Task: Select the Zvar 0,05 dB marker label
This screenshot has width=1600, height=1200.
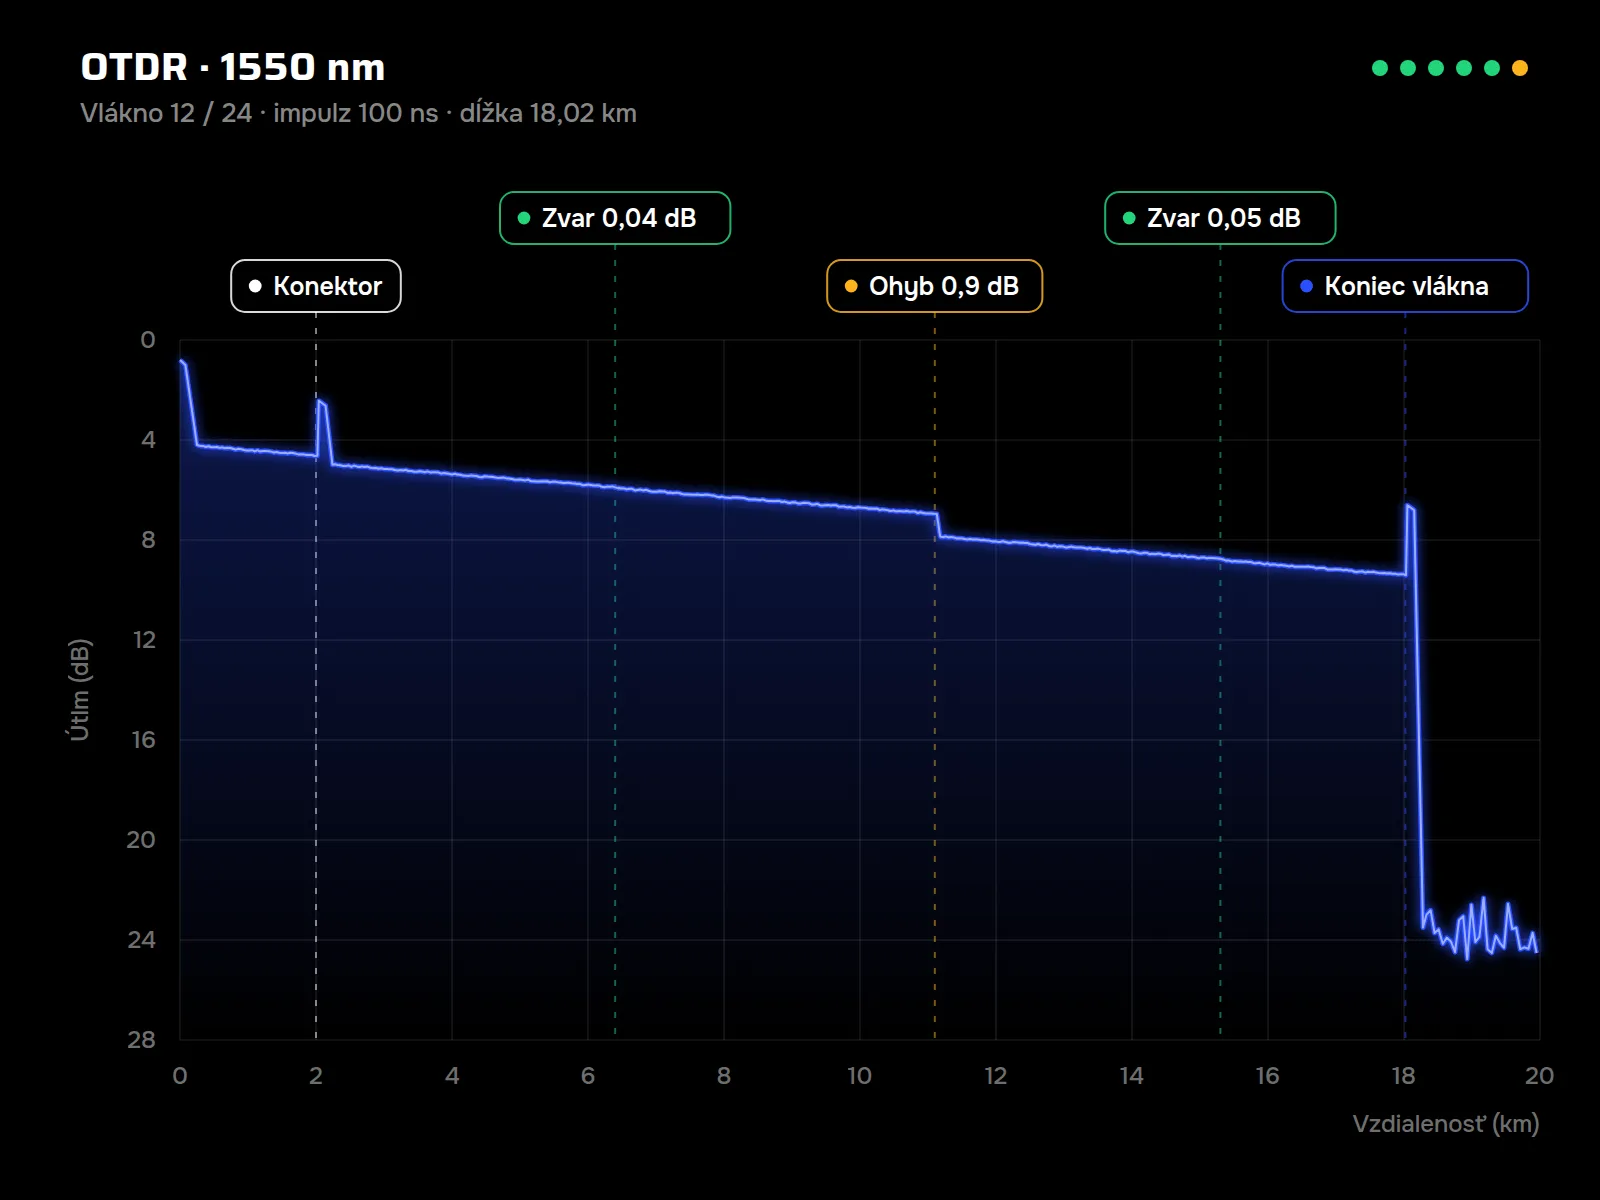Action: (x=1220, y=218)
